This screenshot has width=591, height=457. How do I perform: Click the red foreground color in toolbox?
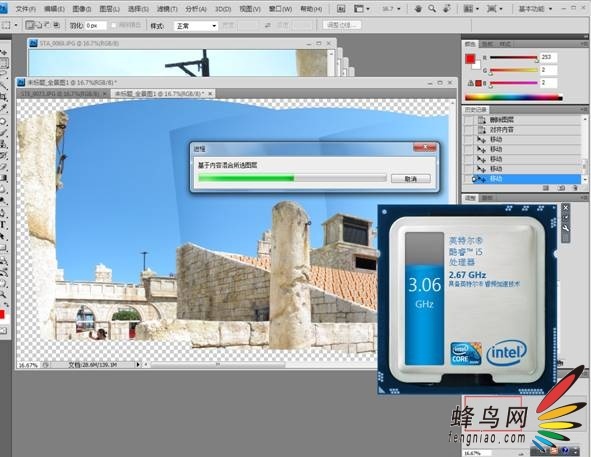pos(2,314)
